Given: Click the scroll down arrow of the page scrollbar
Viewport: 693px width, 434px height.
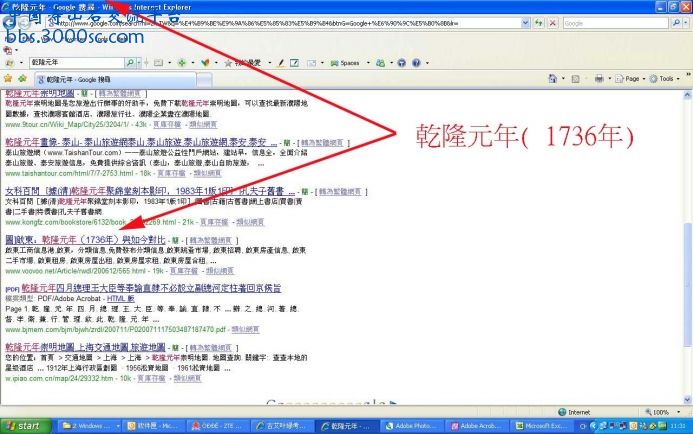Looking at the screenshot, I should pos(687,400).
